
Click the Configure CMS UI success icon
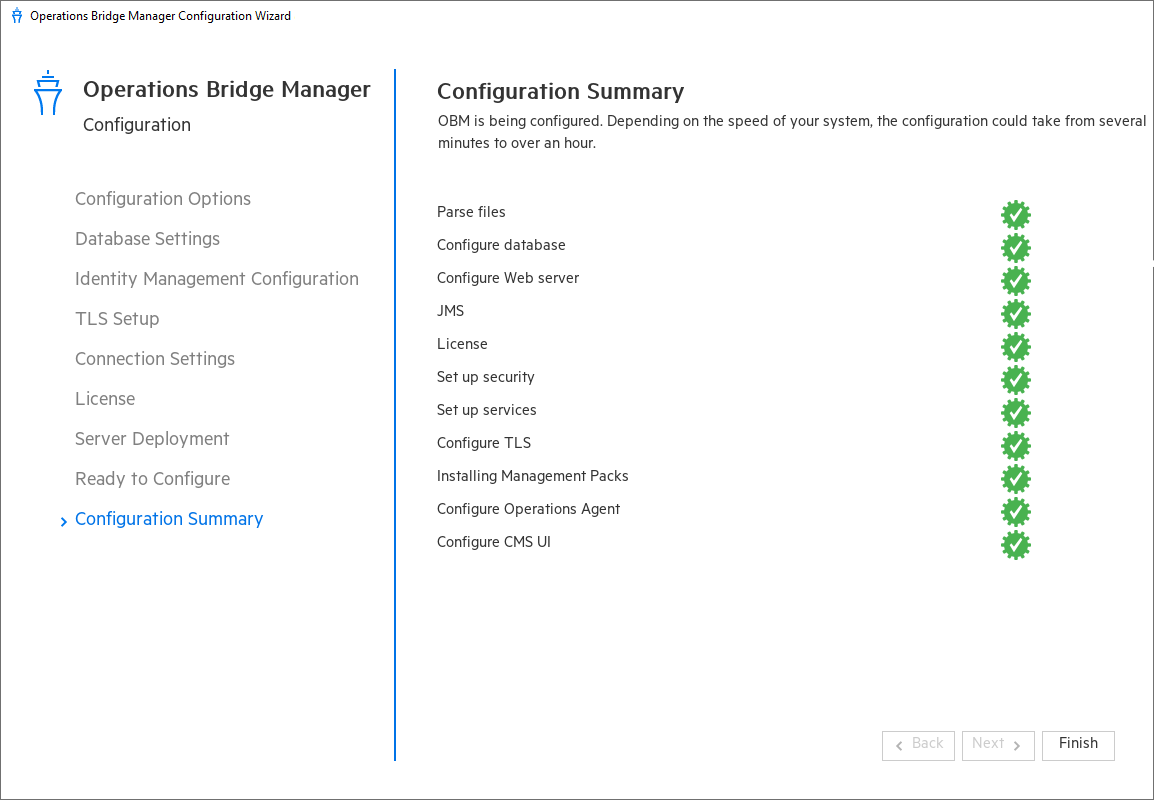point(1016,545)
